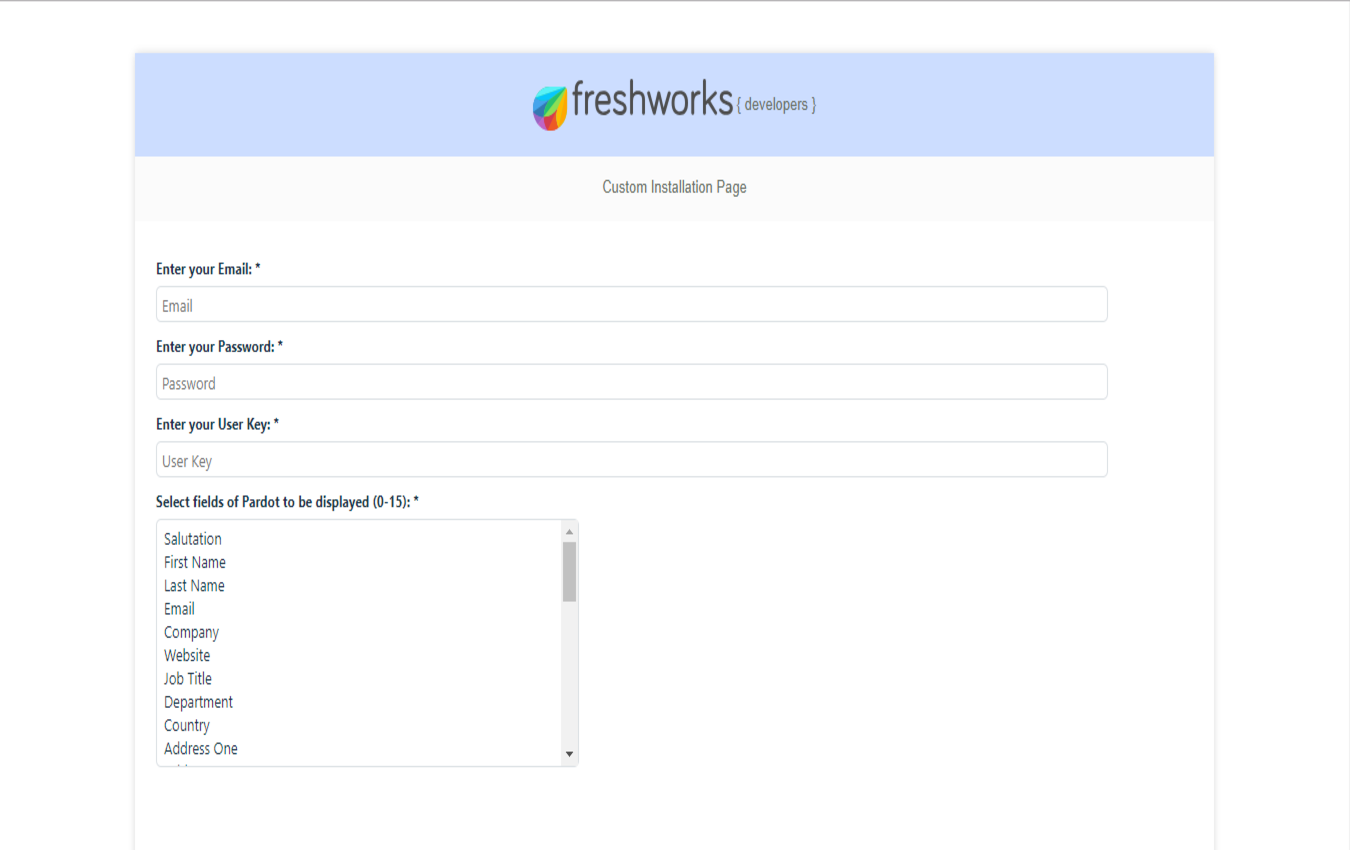Screen dimensions: 1350x850
Task: Click the scroll-down arrow of the fields list
Action: click(x=569, y=755)
